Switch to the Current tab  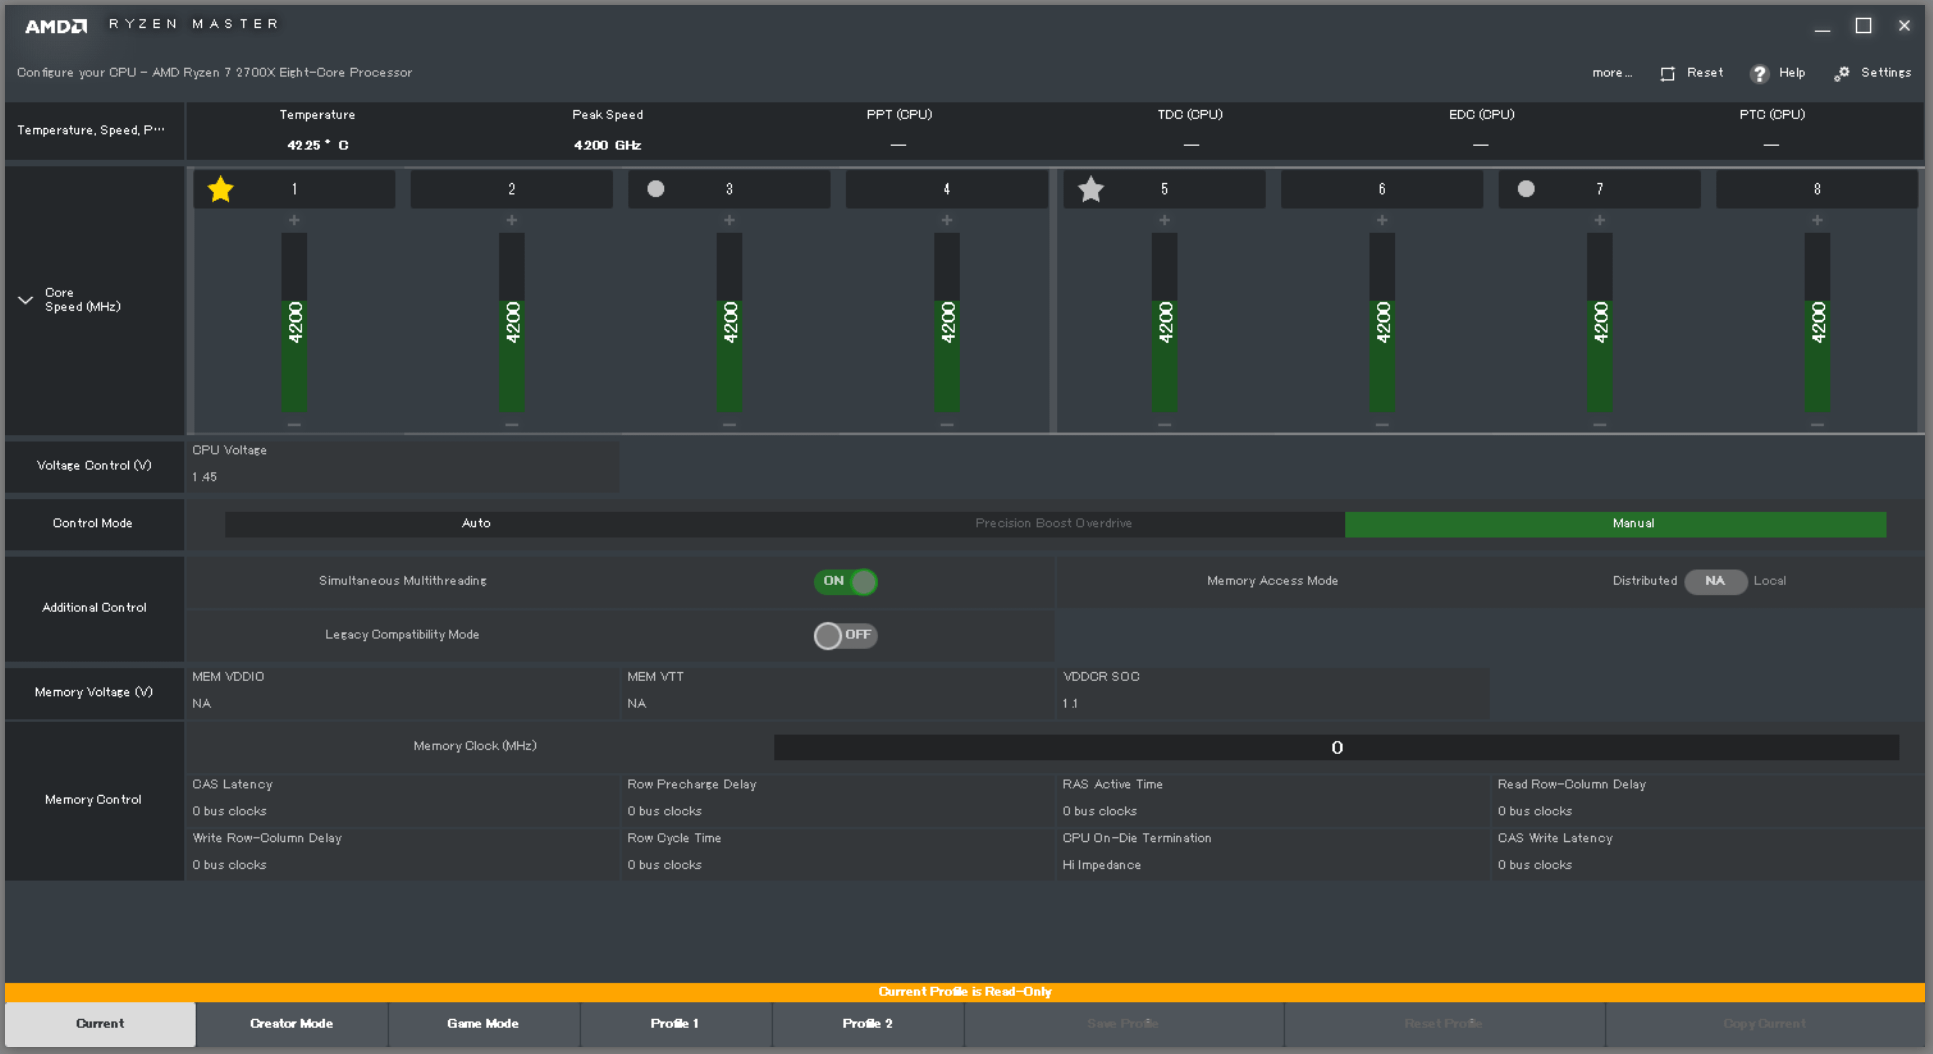click(x=100, y=1024)
